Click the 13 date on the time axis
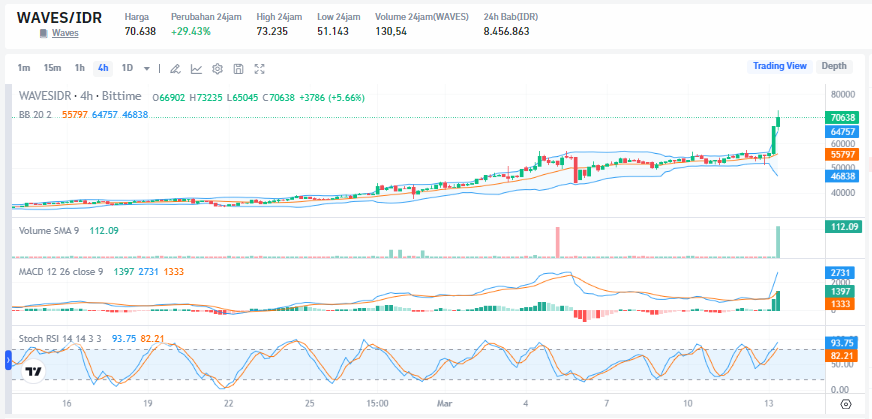The width and height of the screenshot is (872, 419). tap(769, 403)
